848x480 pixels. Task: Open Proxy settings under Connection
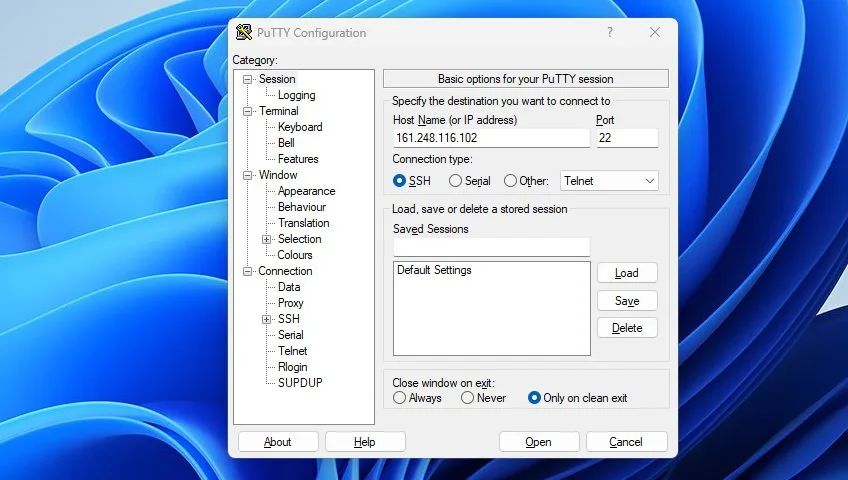(290, 303)
